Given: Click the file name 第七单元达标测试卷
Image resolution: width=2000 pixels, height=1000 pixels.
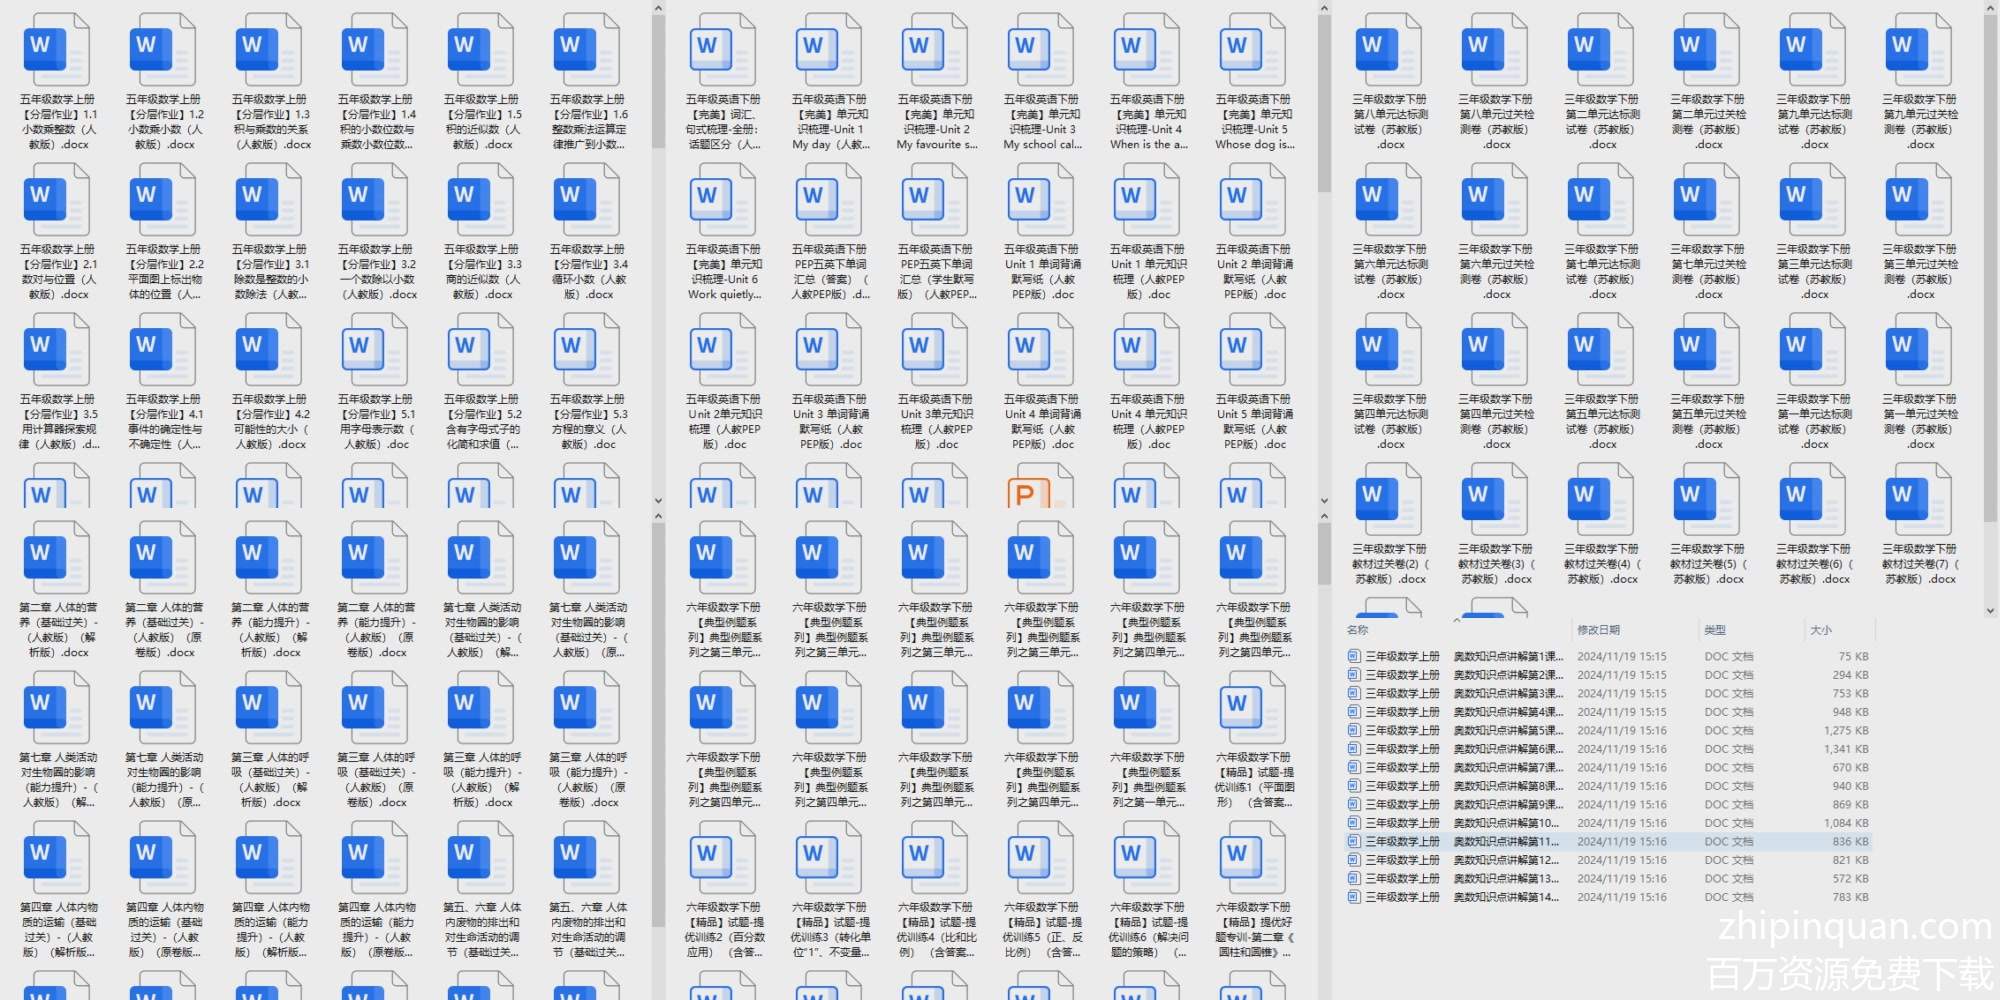Looking at the screenshot, I should (1602, 272).
